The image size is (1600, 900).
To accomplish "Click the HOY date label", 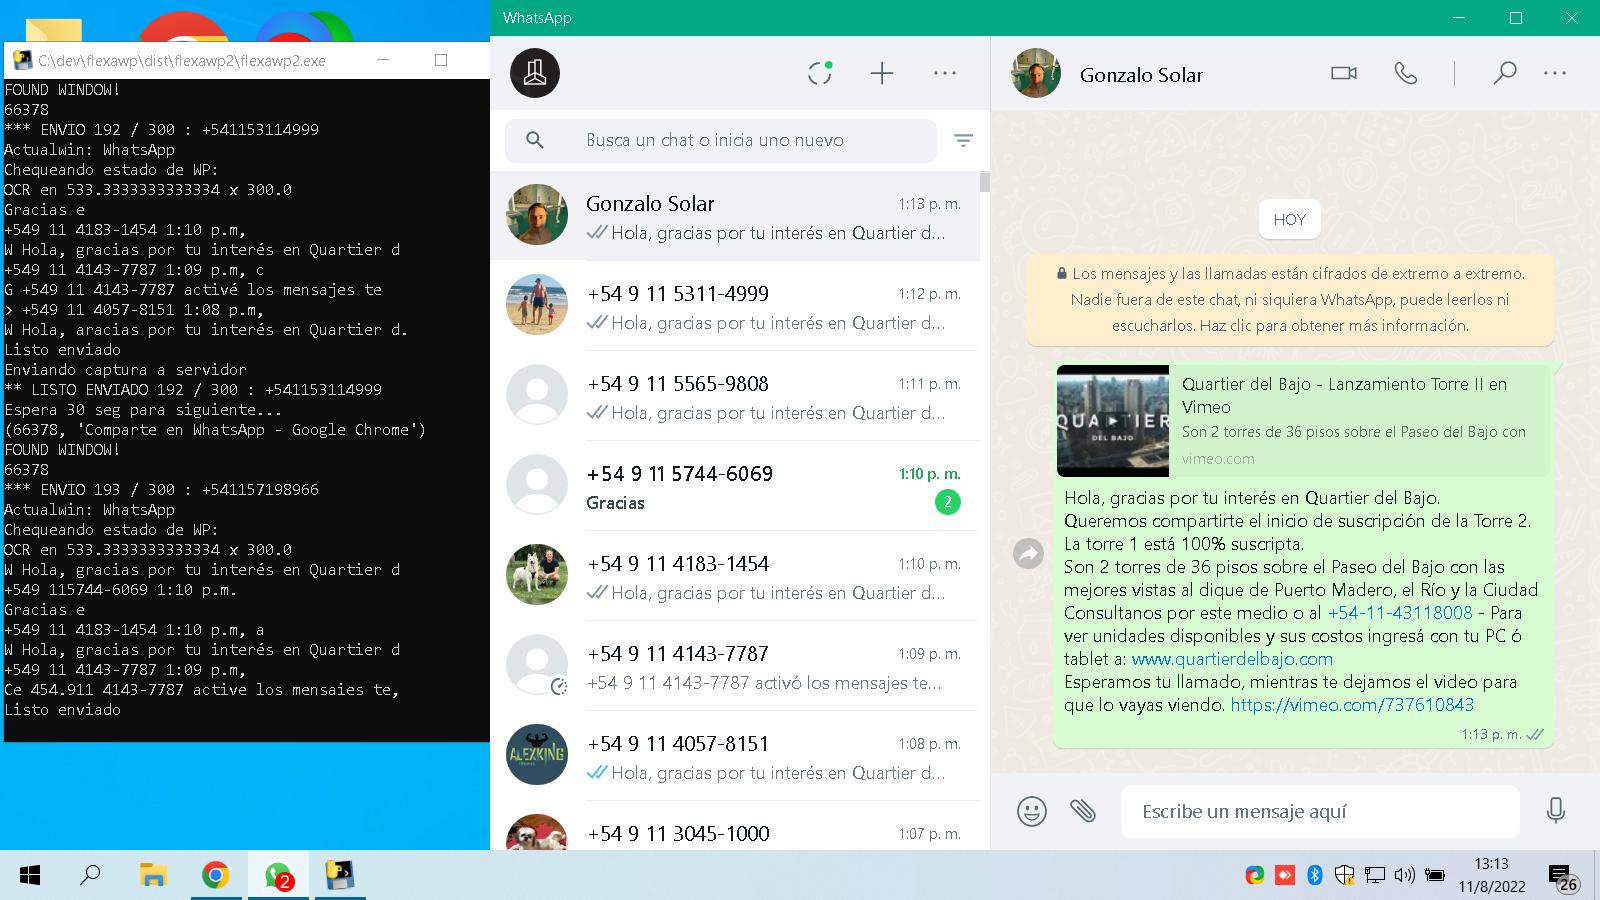I will point(1290,220).
